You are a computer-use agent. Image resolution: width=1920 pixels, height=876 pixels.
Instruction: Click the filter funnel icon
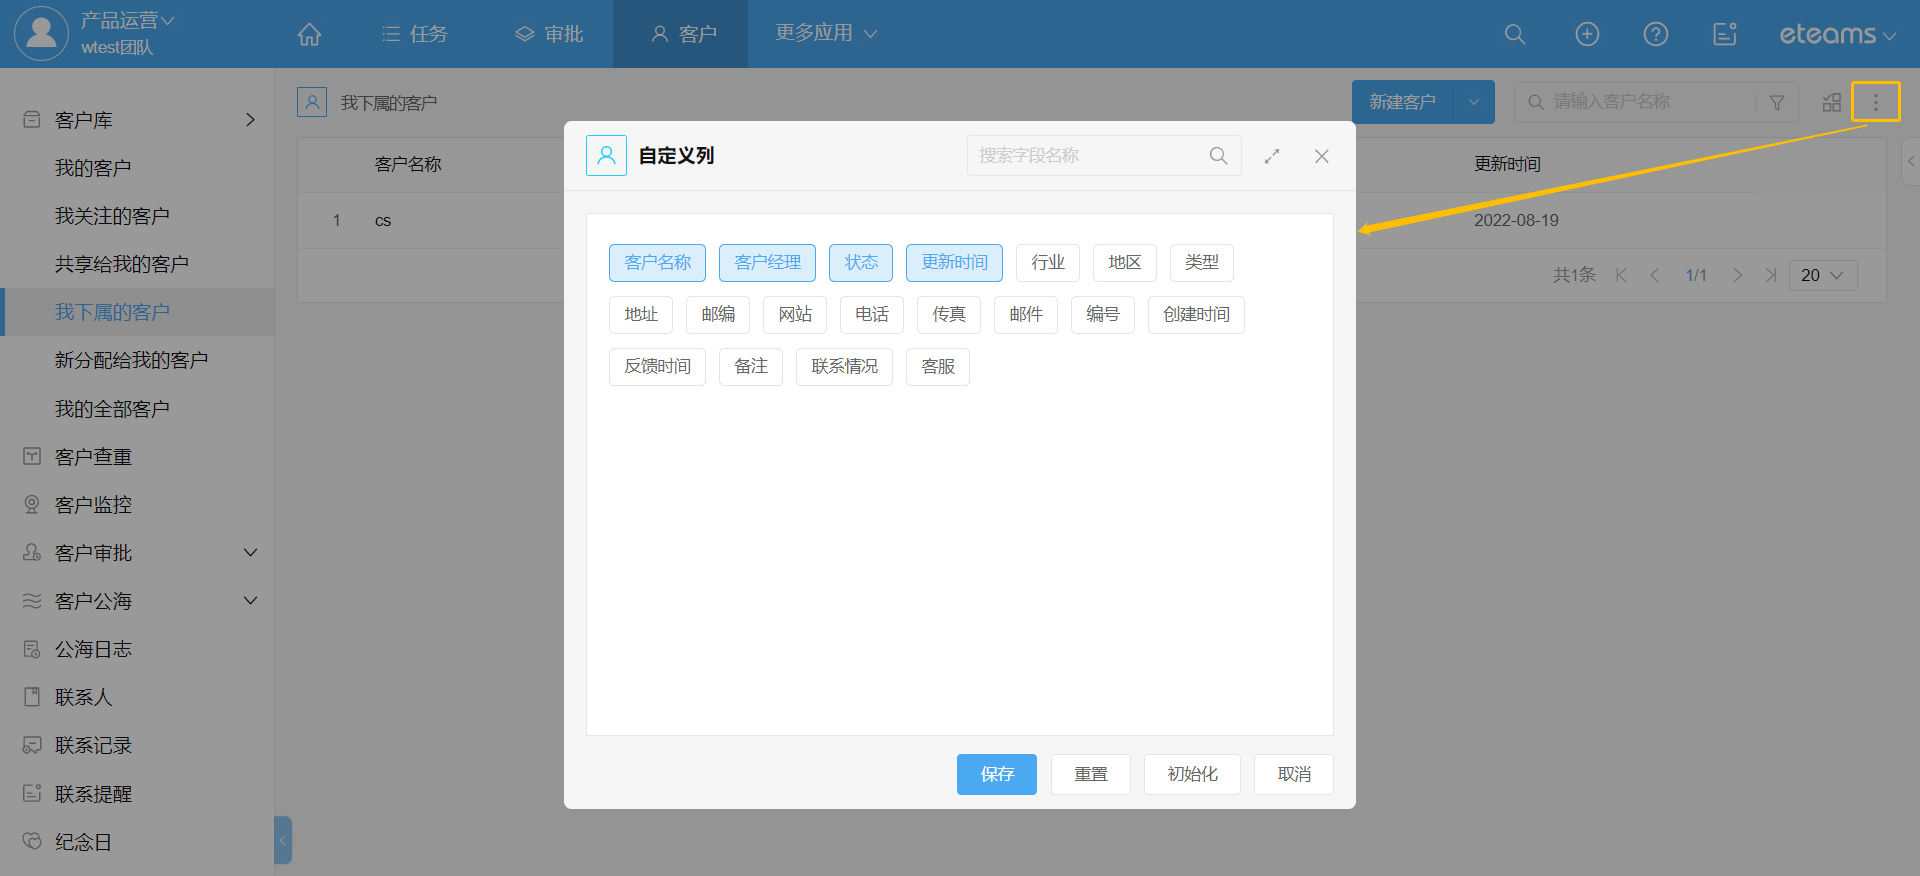[x=1777, y=102]
